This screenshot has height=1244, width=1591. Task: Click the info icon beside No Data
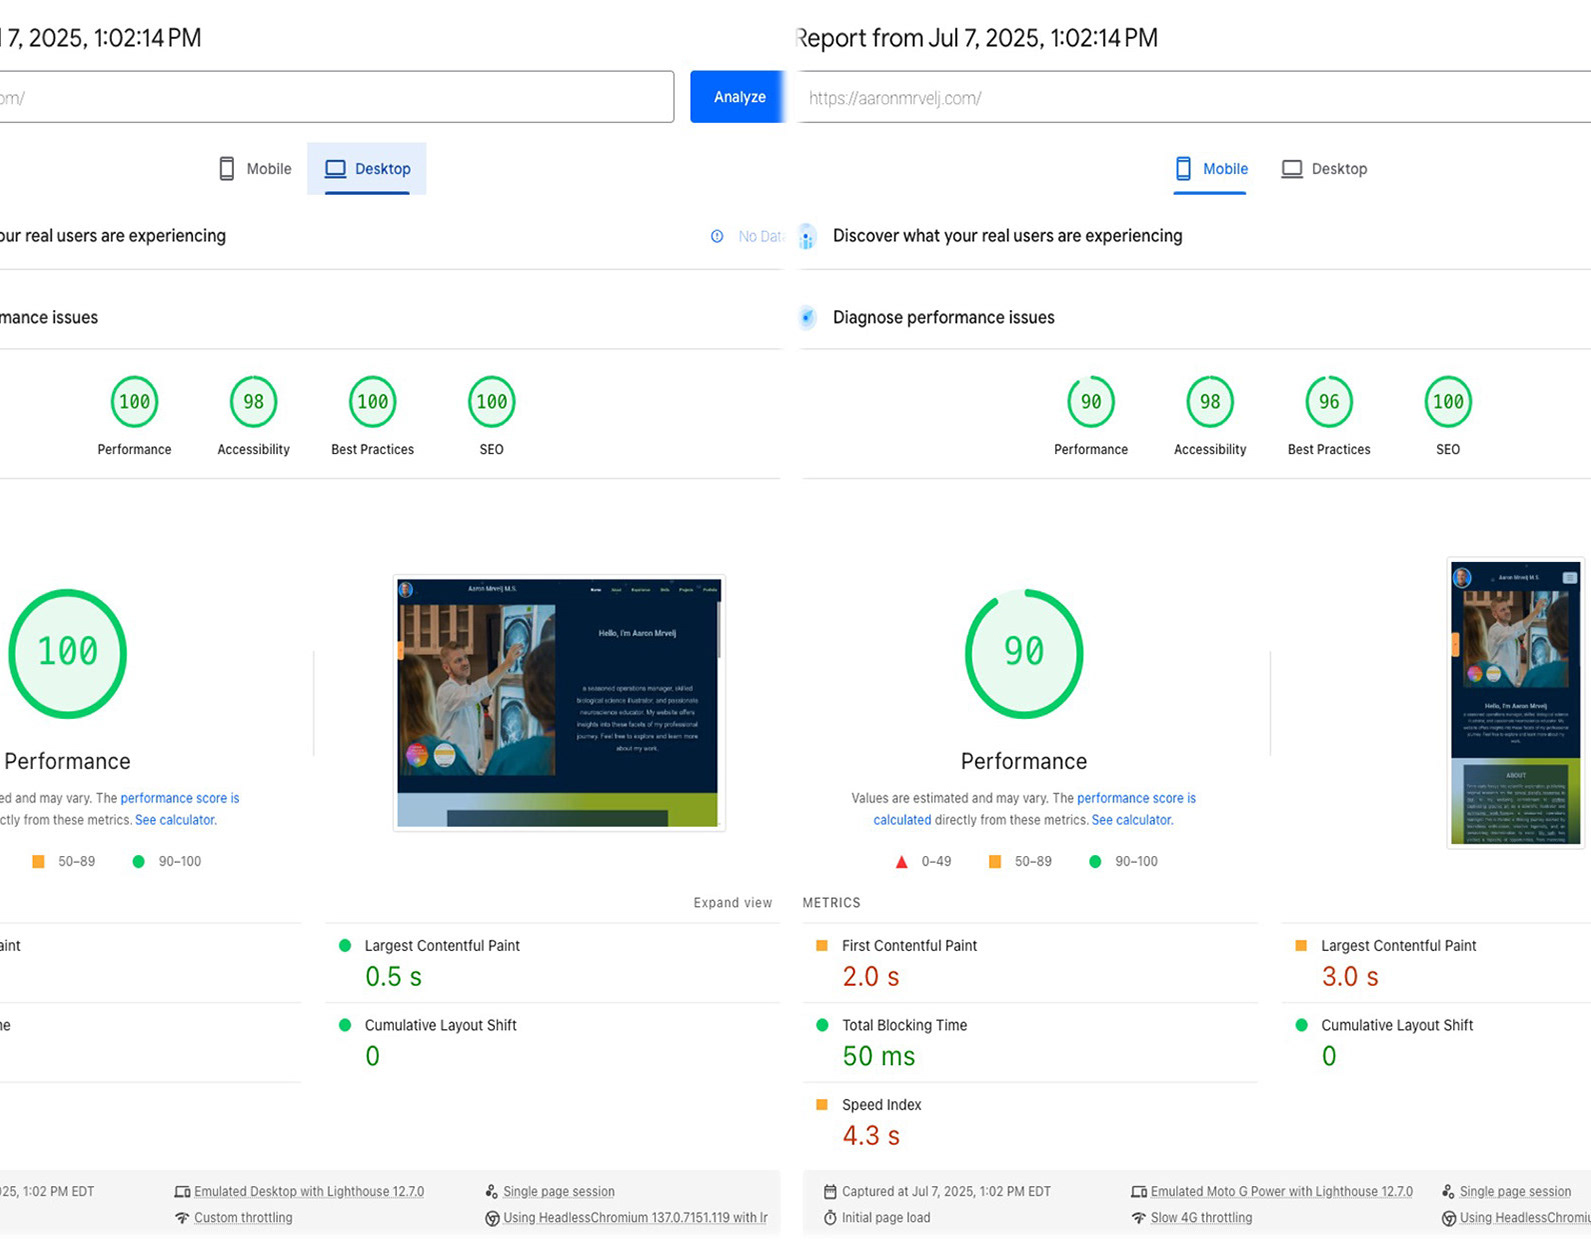click(717, 236)
